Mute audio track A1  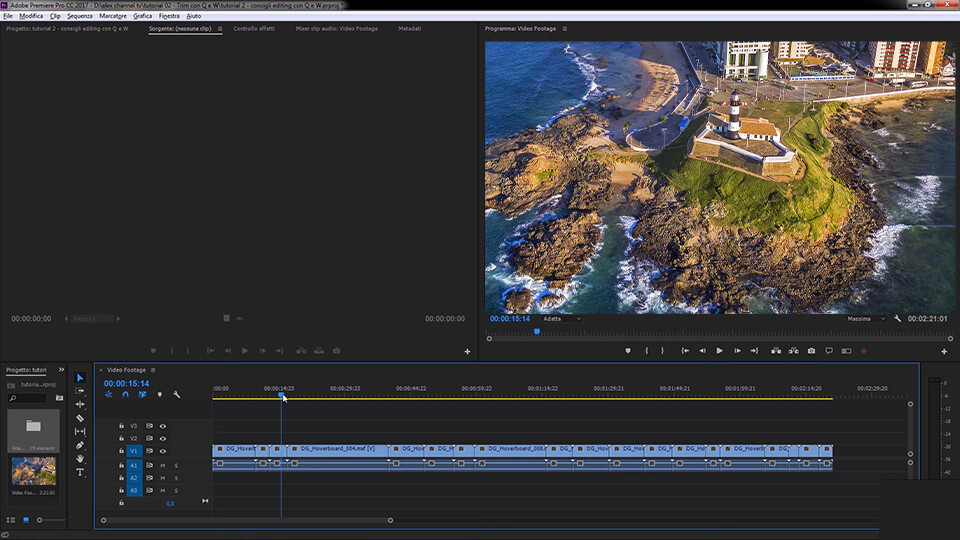[163, 466]
